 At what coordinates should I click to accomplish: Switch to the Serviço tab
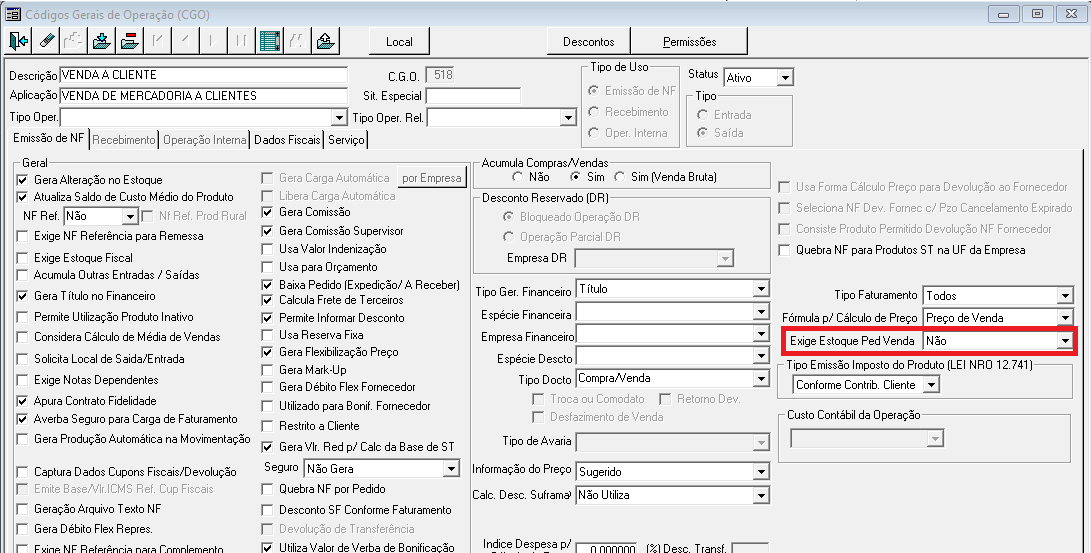click(x=347, y=140)
